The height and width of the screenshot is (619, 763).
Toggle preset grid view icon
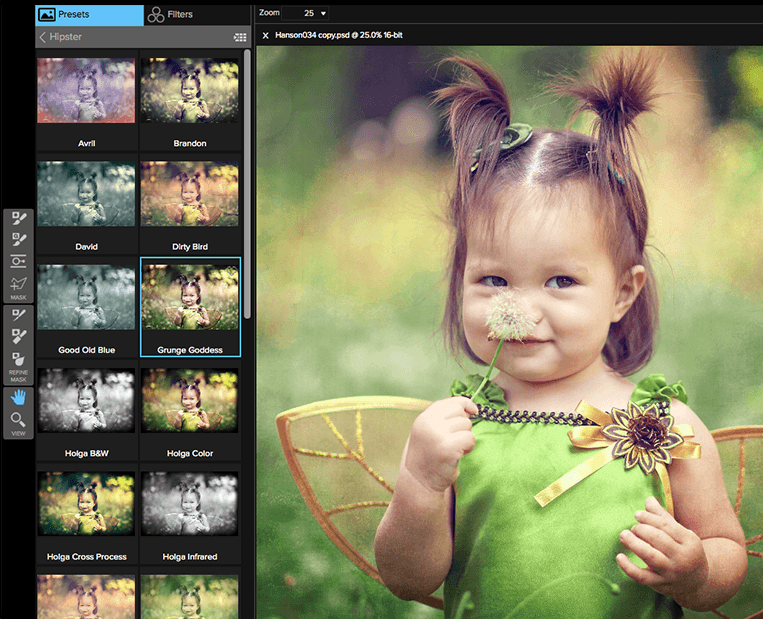point(240,37)
